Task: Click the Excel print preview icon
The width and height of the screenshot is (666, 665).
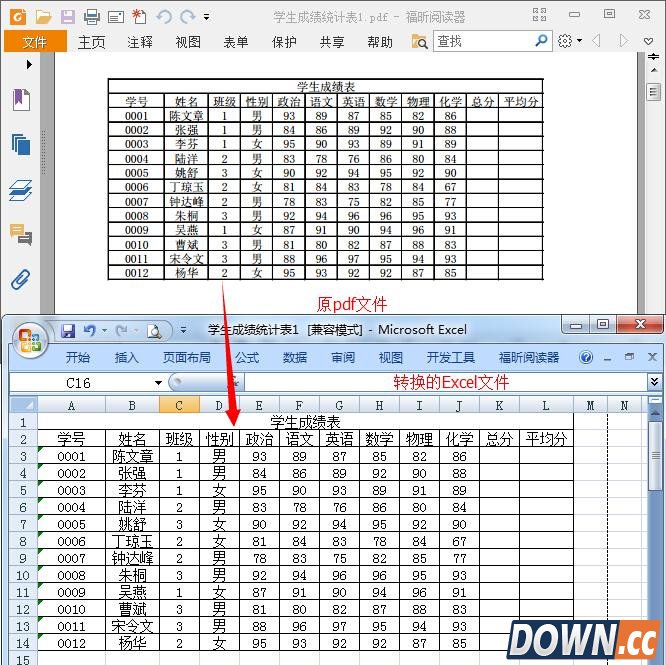Action: tap(154, 331)
